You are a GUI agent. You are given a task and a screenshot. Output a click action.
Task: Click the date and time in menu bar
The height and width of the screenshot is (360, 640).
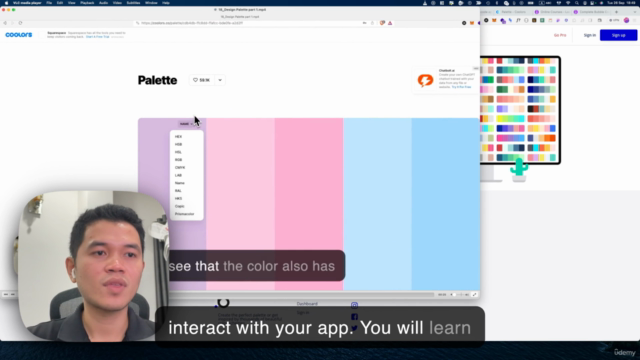tap(622, 3)
